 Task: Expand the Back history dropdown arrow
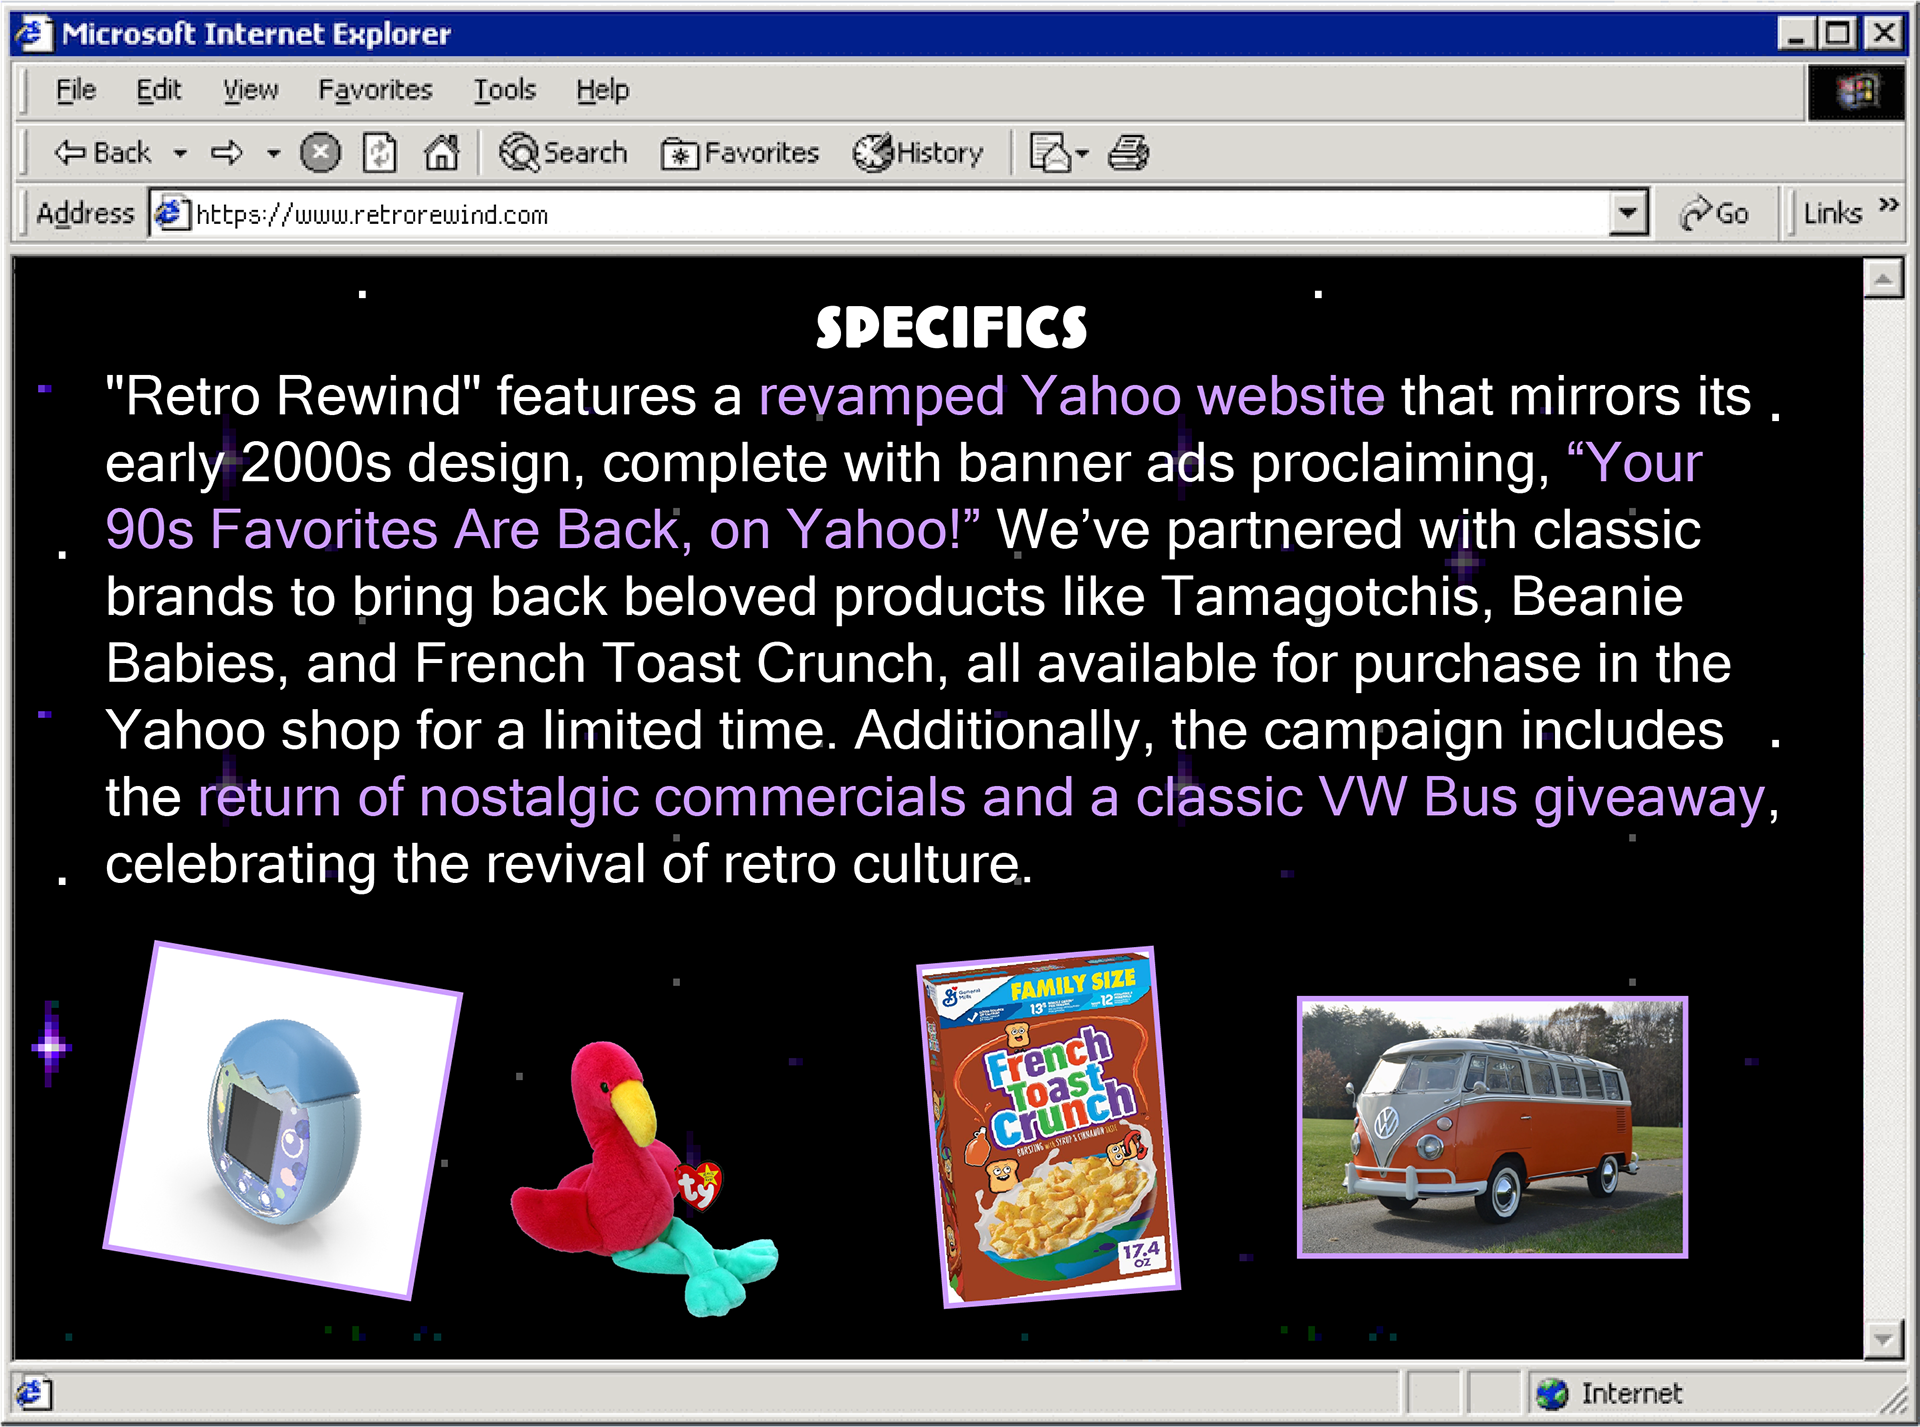pos(180,154)
